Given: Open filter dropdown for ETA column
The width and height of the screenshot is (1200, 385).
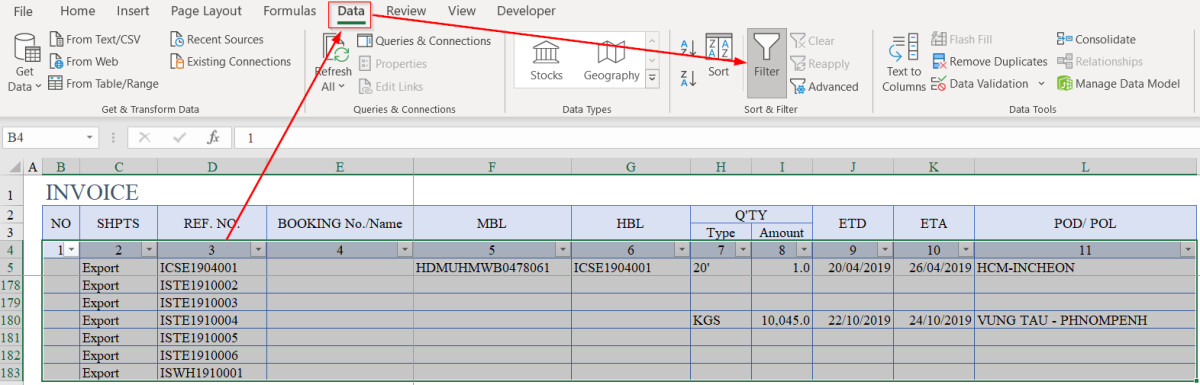Looking at the screenshot, I should pyautogui.click(x=966, y=249).
